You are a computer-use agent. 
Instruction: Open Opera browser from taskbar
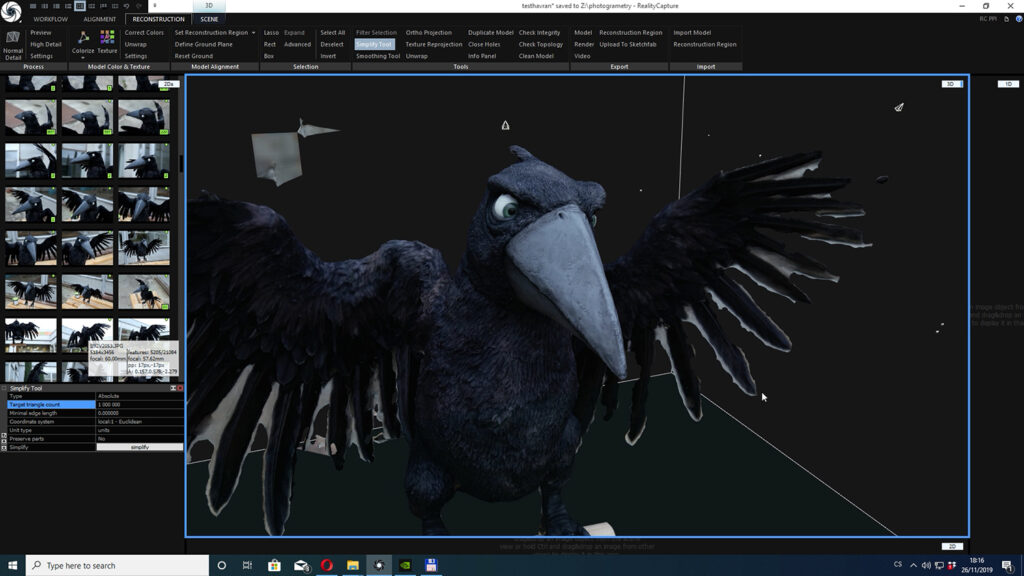327,566
